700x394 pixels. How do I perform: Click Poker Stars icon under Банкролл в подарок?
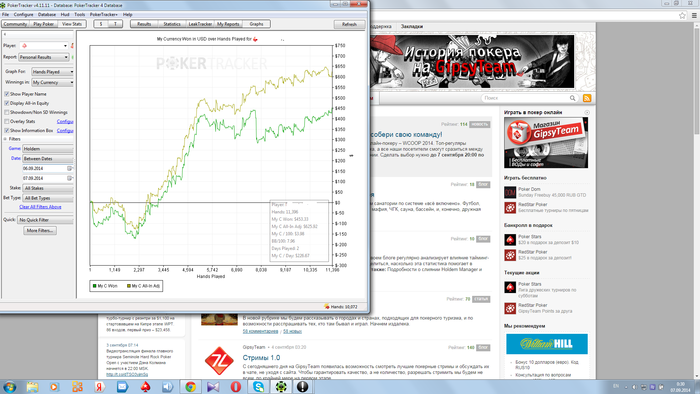[510, 240]
